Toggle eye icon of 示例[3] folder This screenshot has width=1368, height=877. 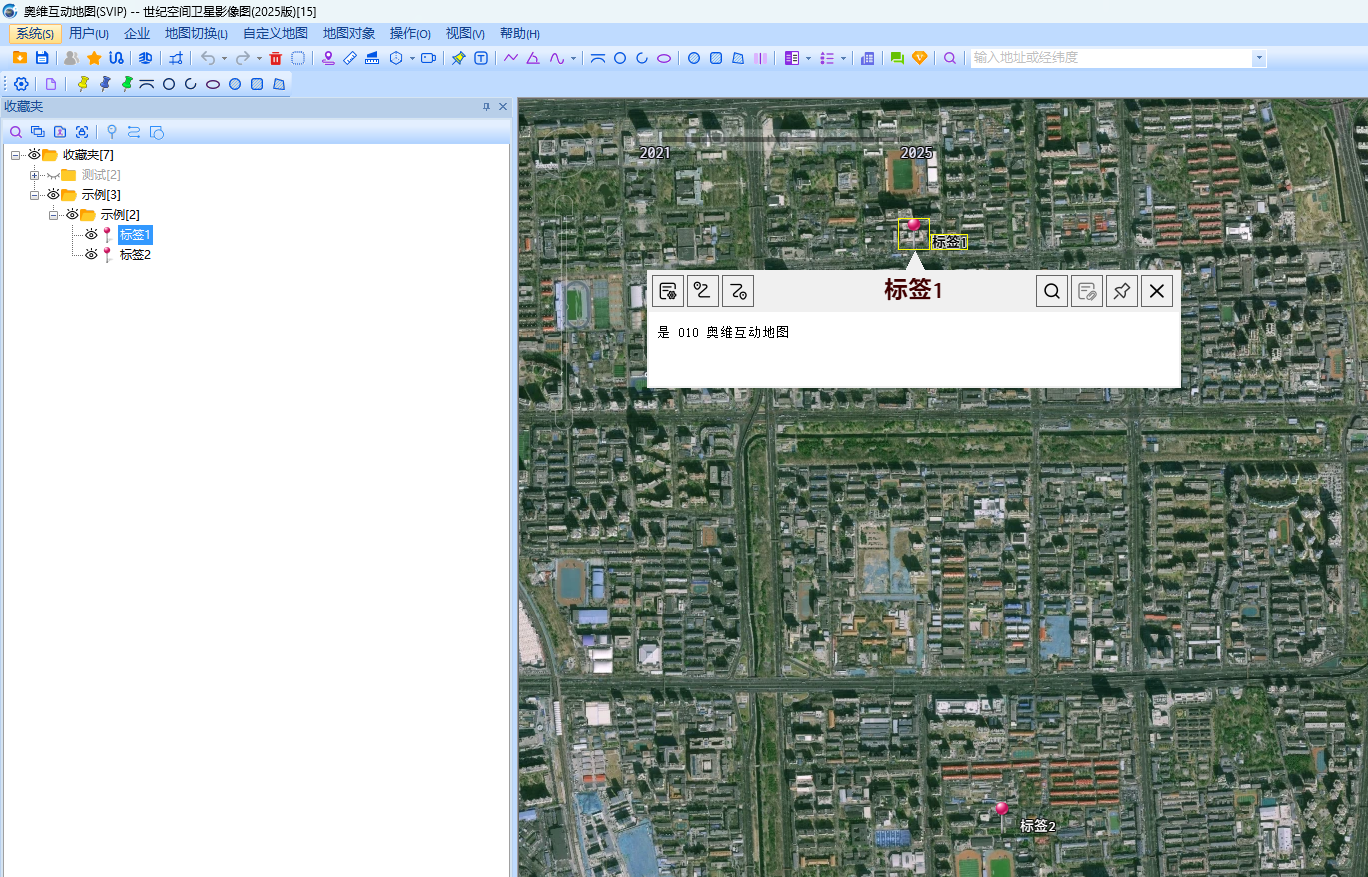click(x=53, y=195)
